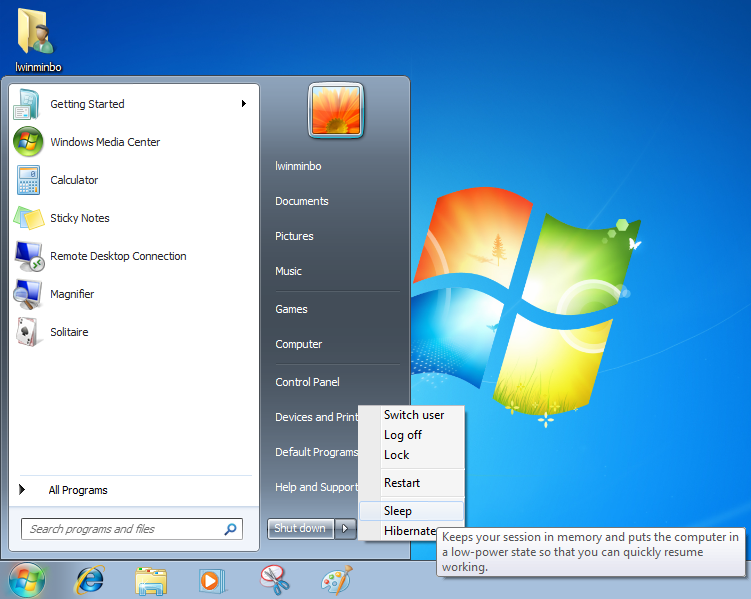This screenshot has width=751, height=599.
Task: Click the Sticky Notes label
Action: 80,218
